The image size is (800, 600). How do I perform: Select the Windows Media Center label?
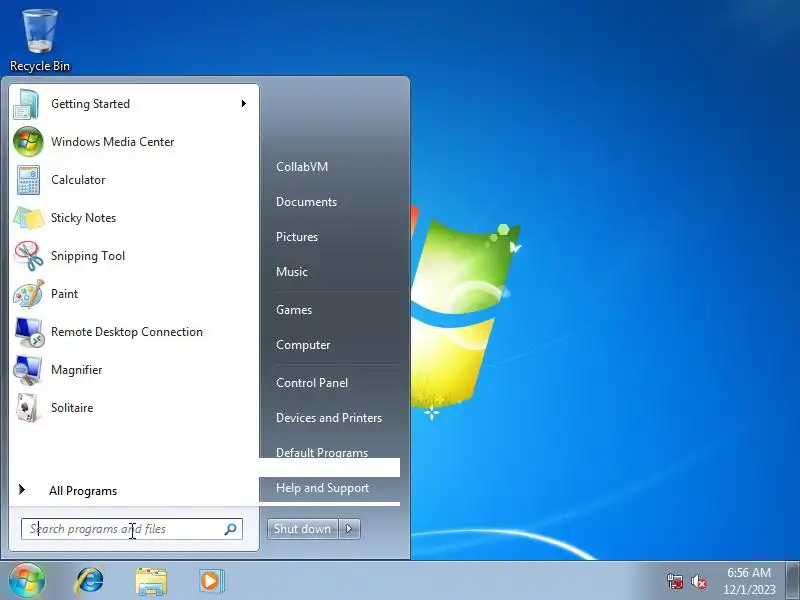tap(113, 142)
